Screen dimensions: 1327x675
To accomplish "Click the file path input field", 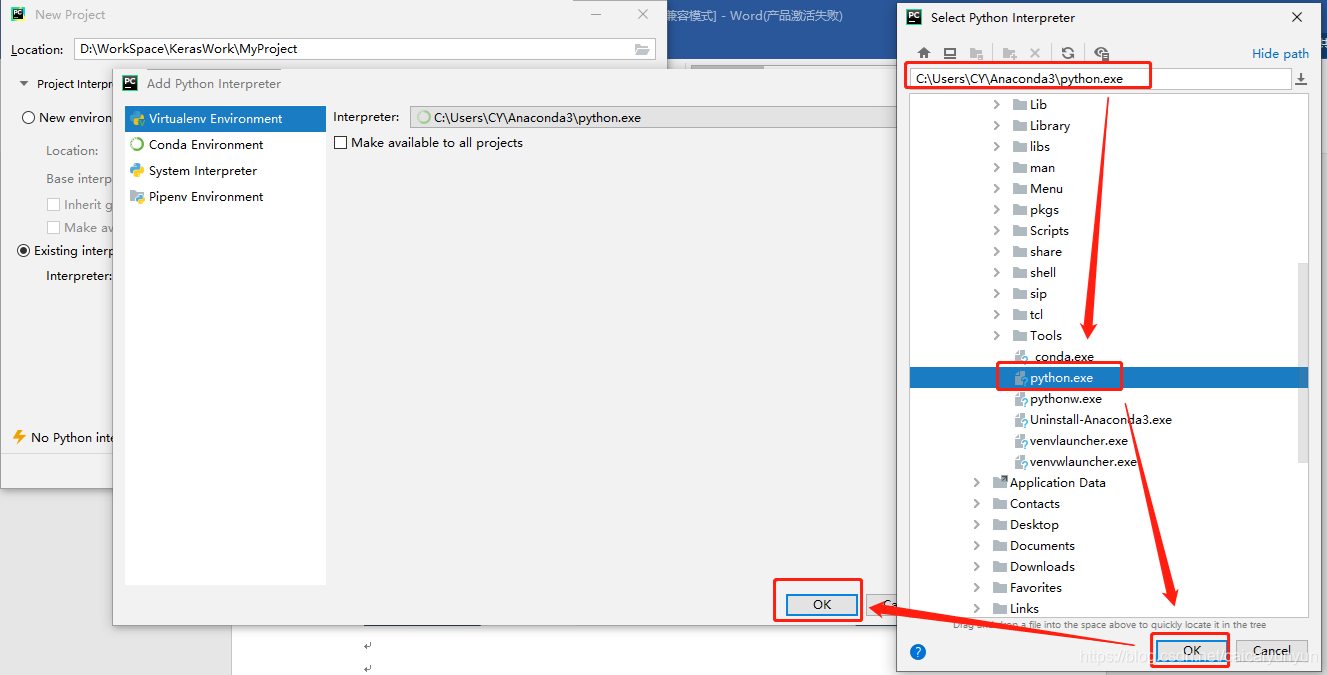I will click(1100, 79).
